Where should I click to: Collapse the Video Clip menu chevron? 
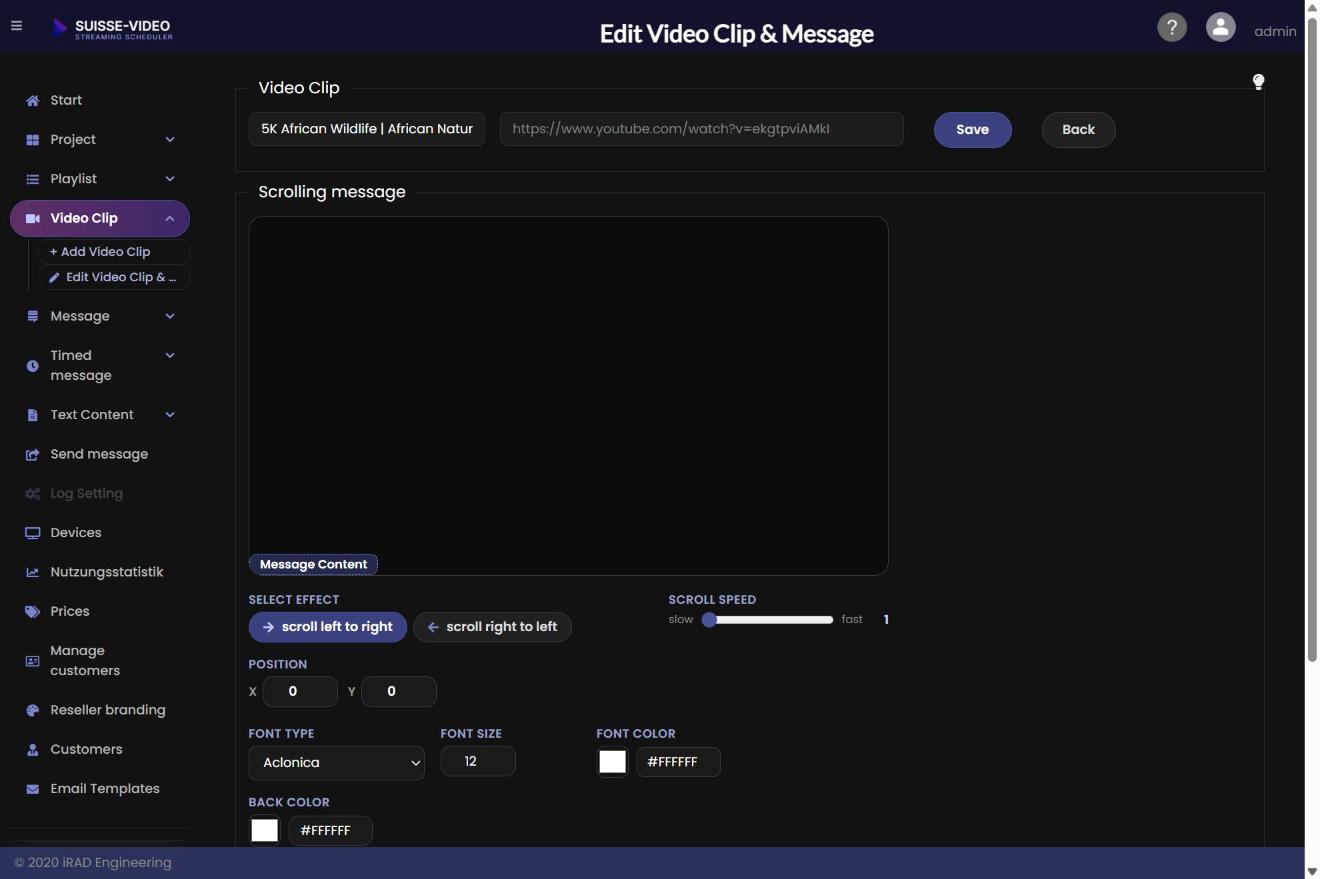(170, 218)
